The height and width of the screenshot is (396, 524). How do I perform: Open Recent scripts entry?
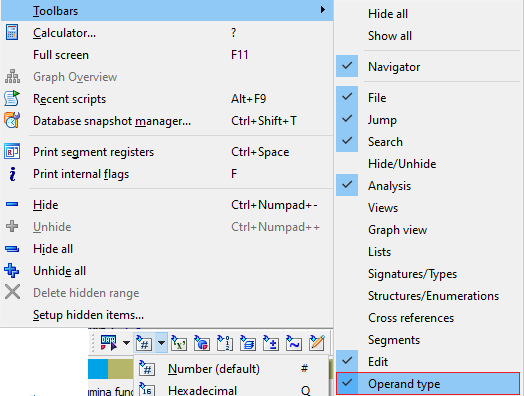coord(167,99)
